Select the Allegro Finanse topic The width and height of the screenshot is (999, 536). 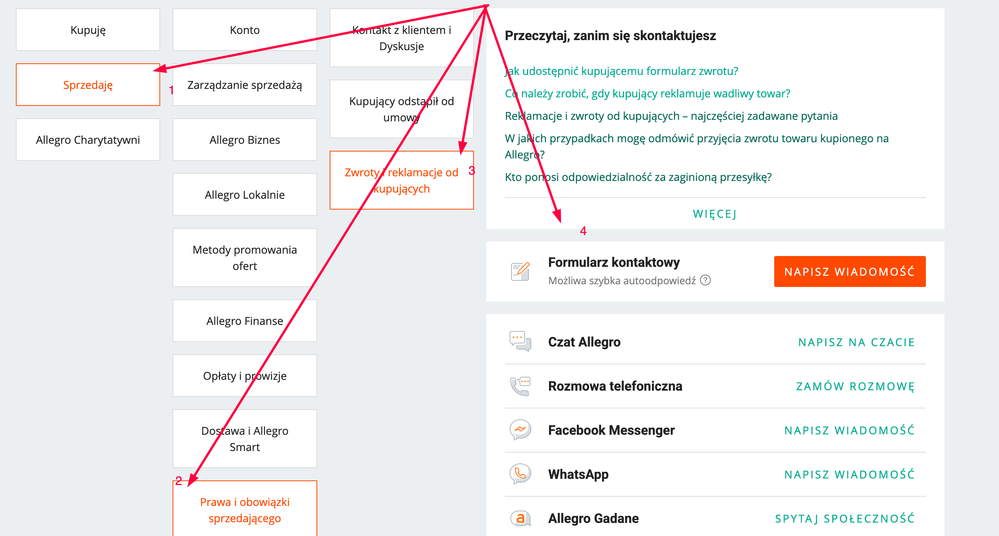click(x=245, y=321)
